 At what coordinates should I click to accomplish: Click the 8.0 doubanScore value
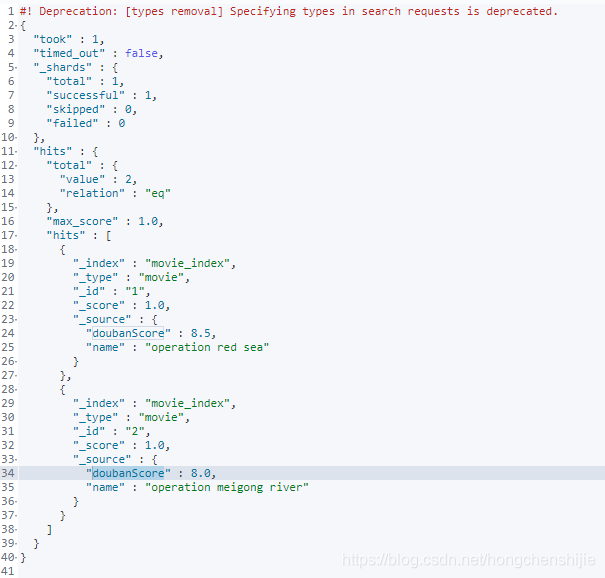201,473
